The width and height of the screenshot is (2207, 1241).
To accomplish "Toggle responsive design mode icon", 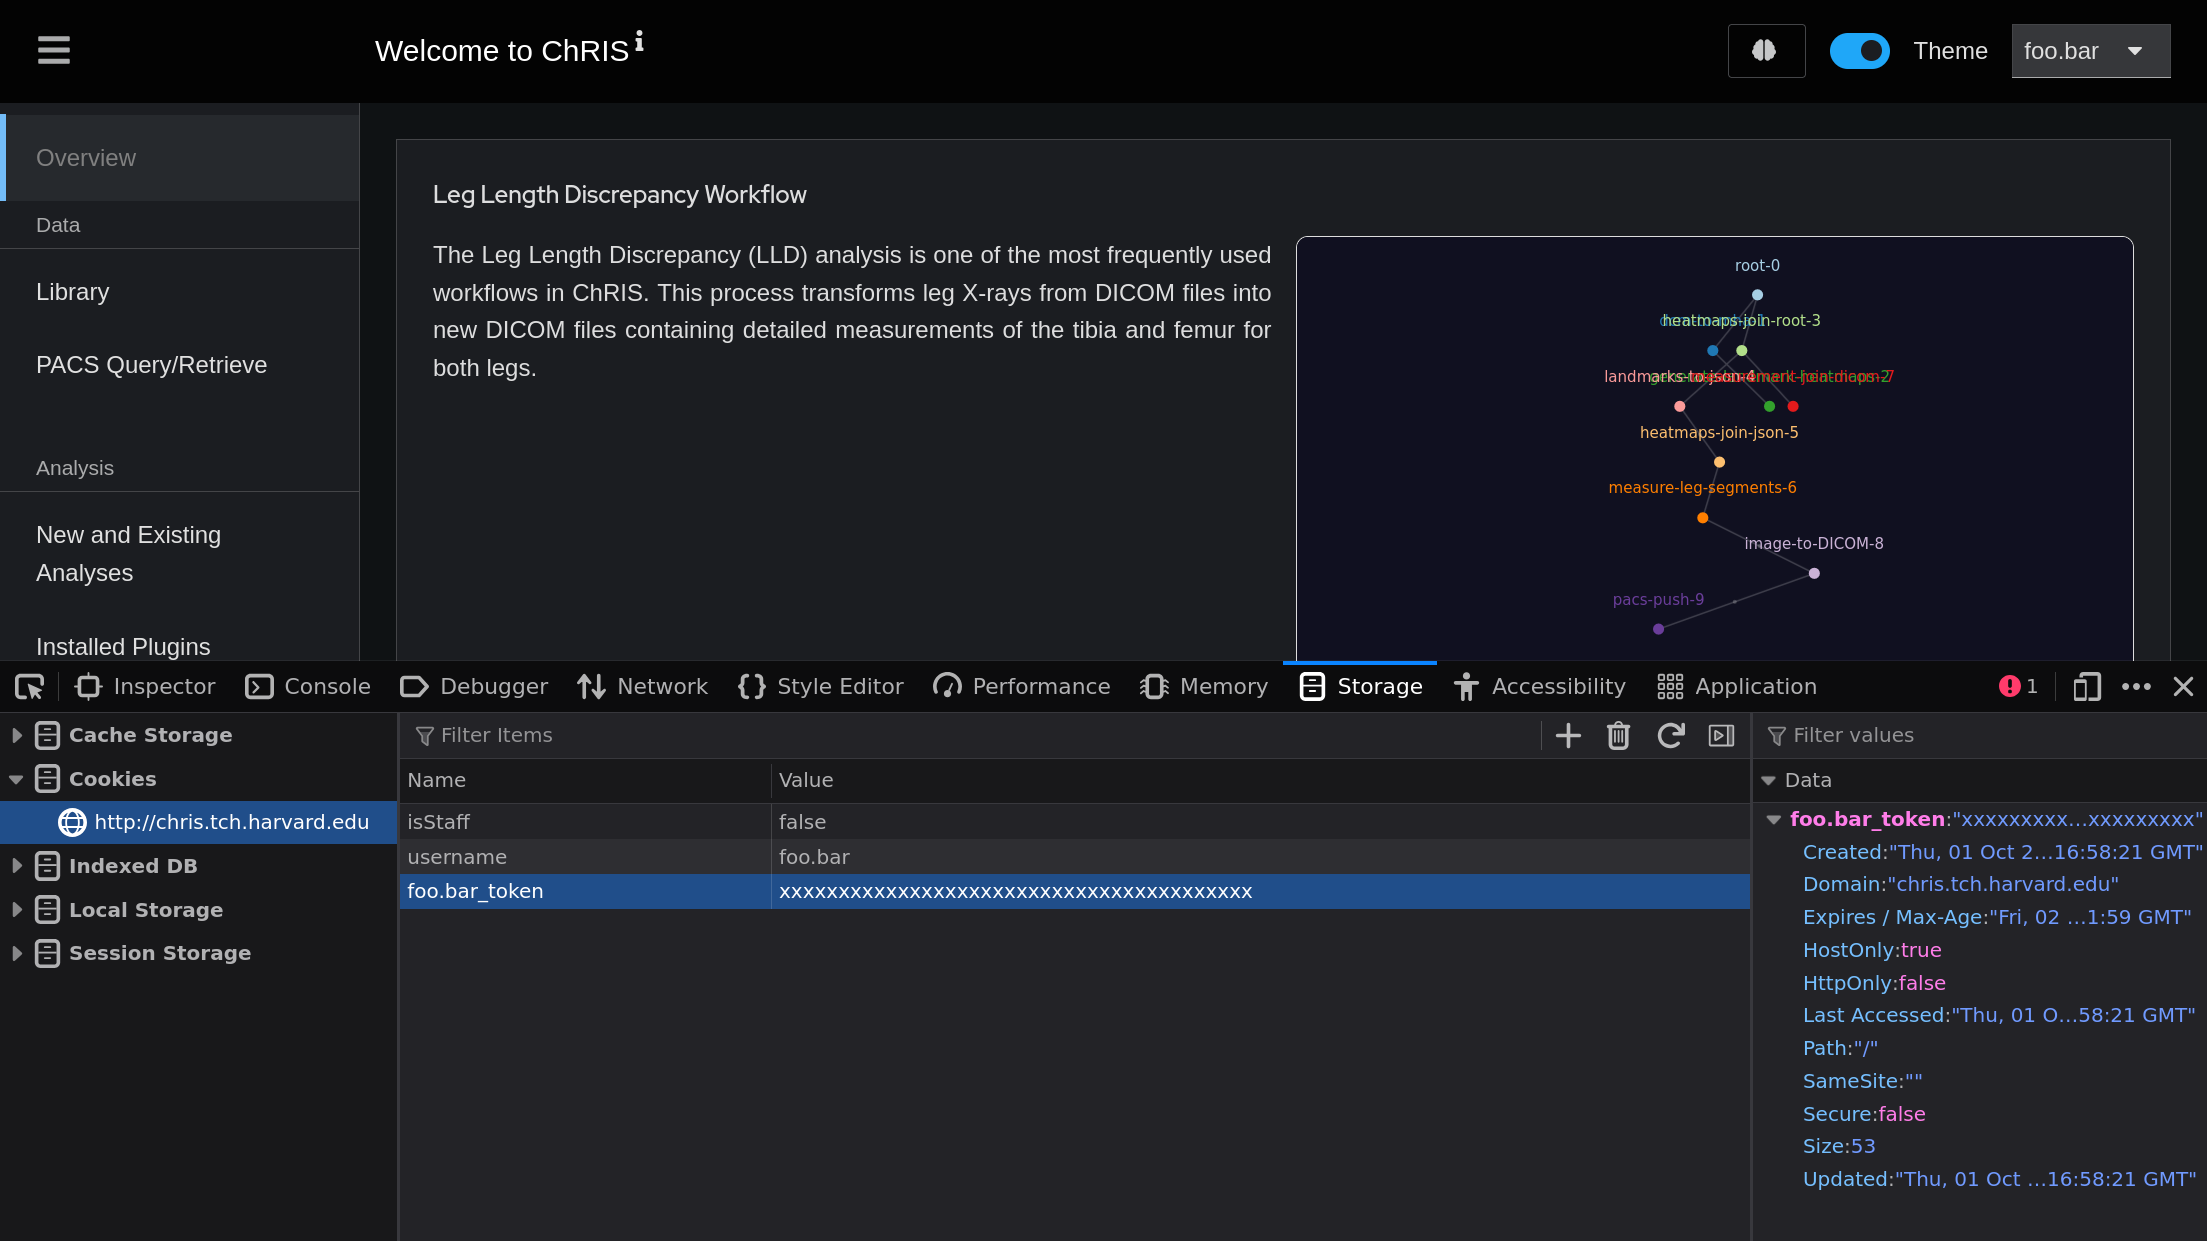I will pyautogui.click(x=2087, y=687).
